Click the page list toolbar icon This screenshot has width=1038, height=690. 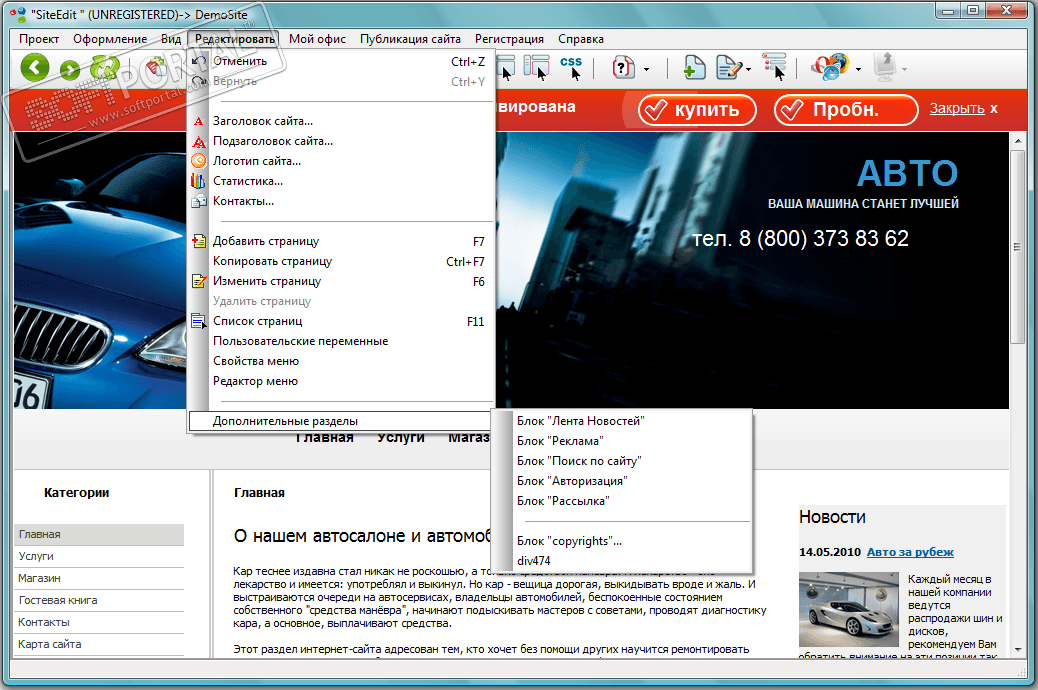(775, 68)
